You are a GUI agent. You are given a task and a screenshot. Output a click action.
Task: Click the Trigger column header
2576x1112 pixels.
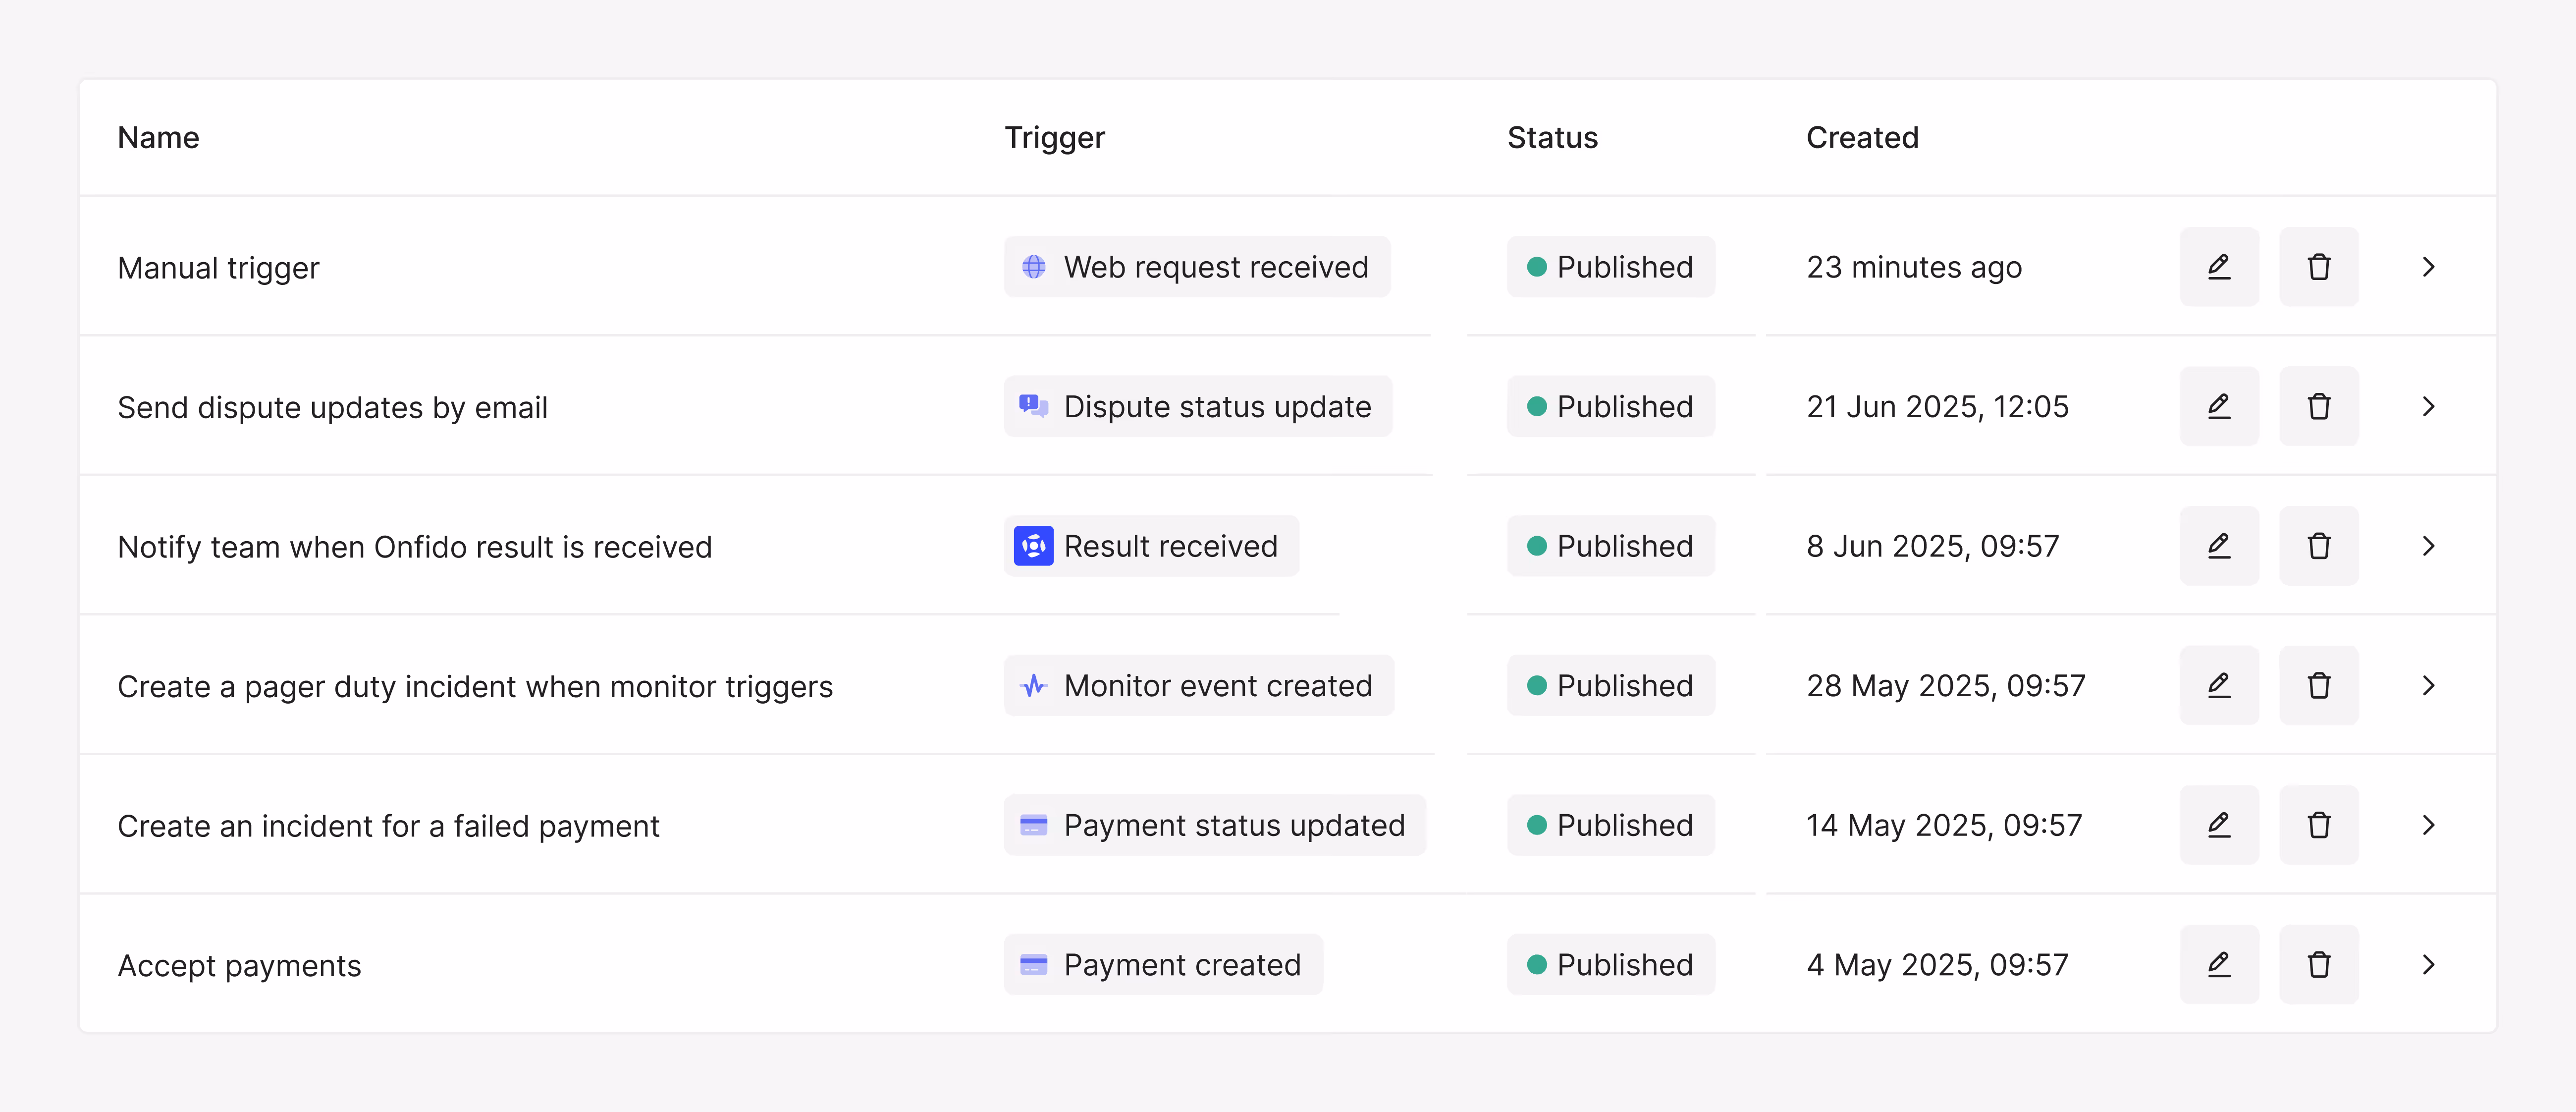tap(1054, 137)
